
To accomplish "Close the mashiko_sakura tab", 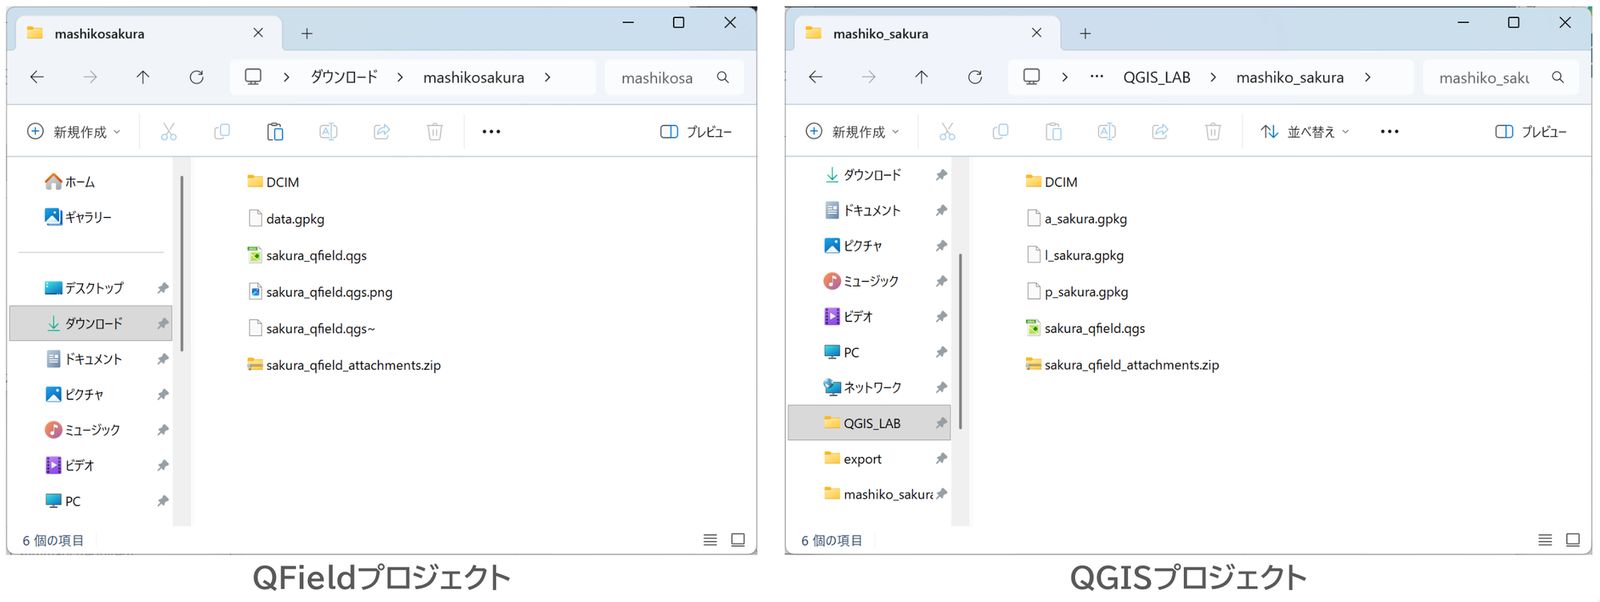I will [1036, 33].
